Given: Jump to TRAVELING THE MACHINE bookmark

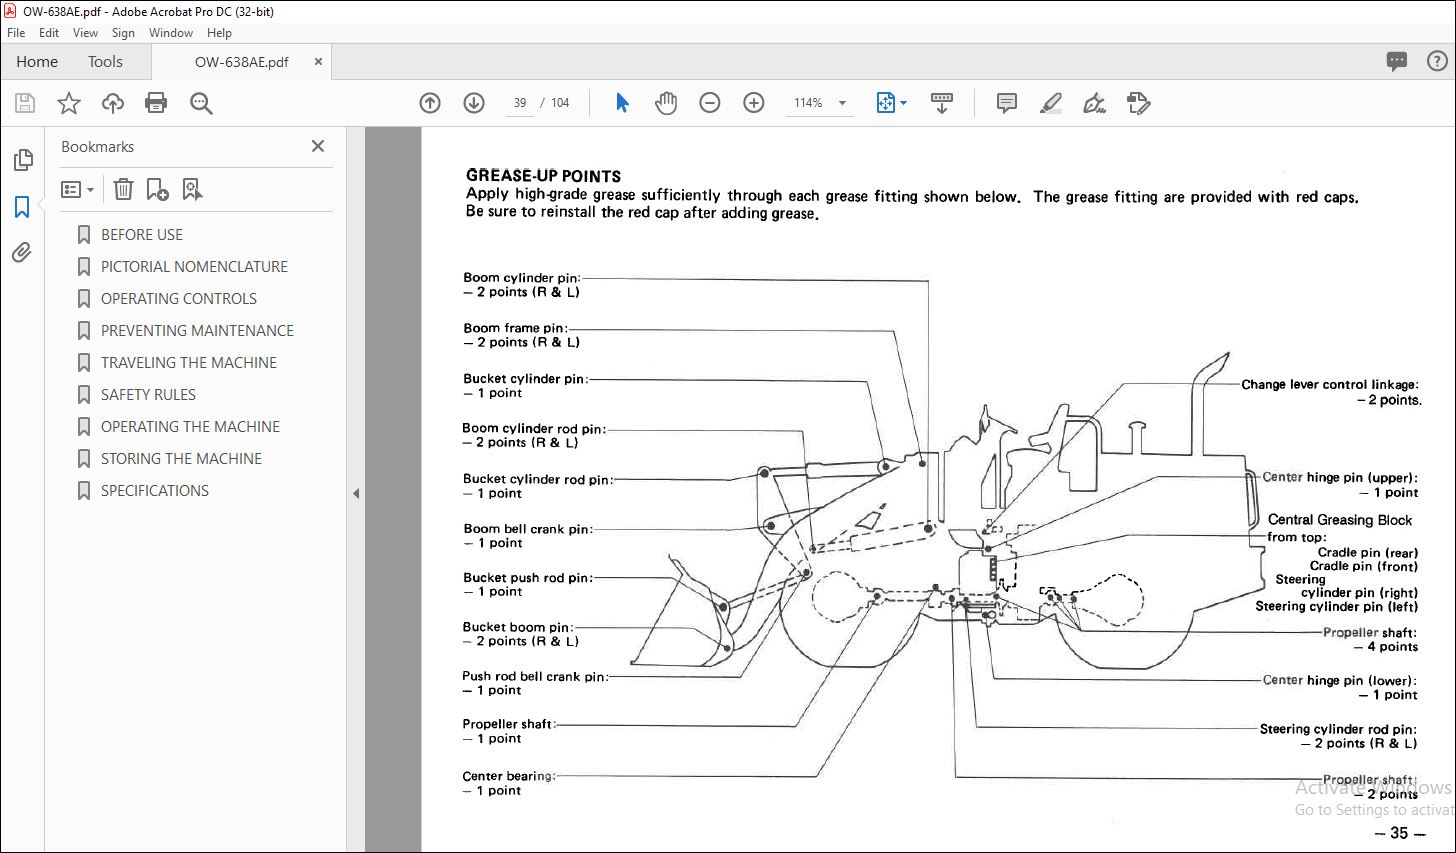Looking at the screenshot, I should coord(188,363).
